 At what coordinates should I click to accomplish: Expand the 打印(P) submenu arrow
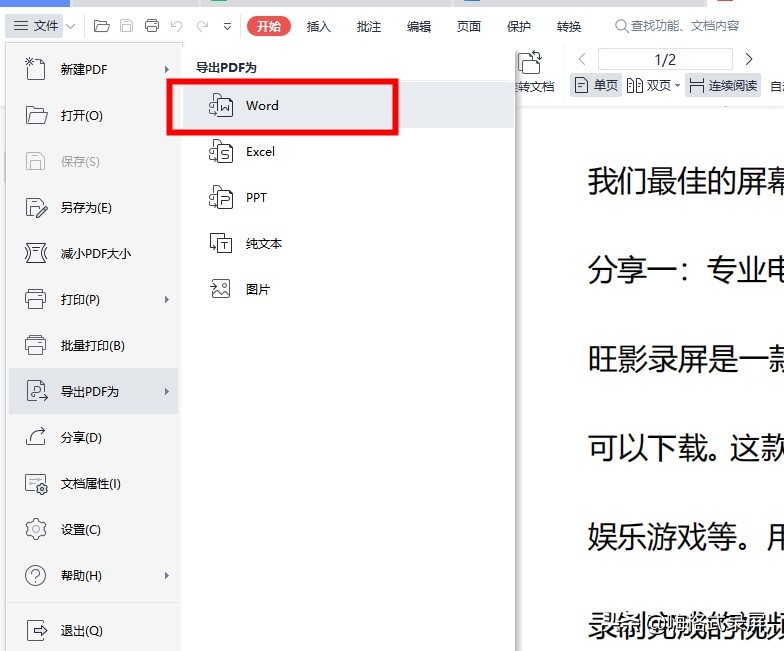(166, 300)
